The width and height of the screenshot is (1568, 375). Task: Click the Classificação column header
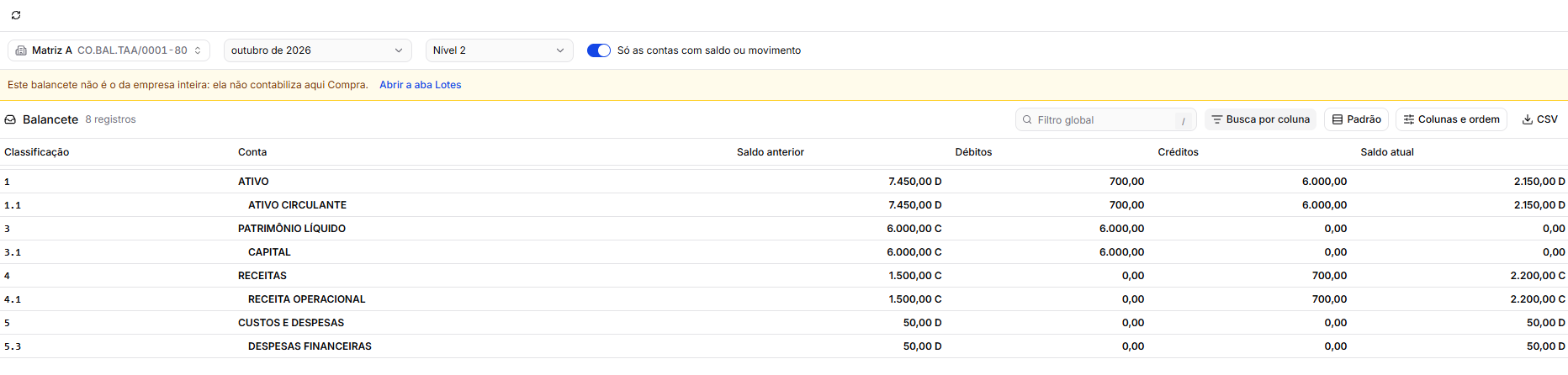click(37, 152)
